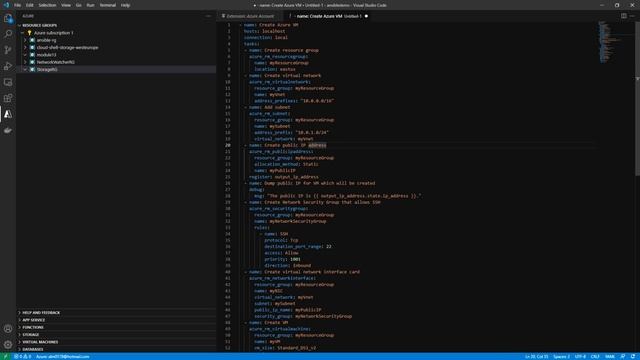Select the Azure view icon

(x=8, y=114)
